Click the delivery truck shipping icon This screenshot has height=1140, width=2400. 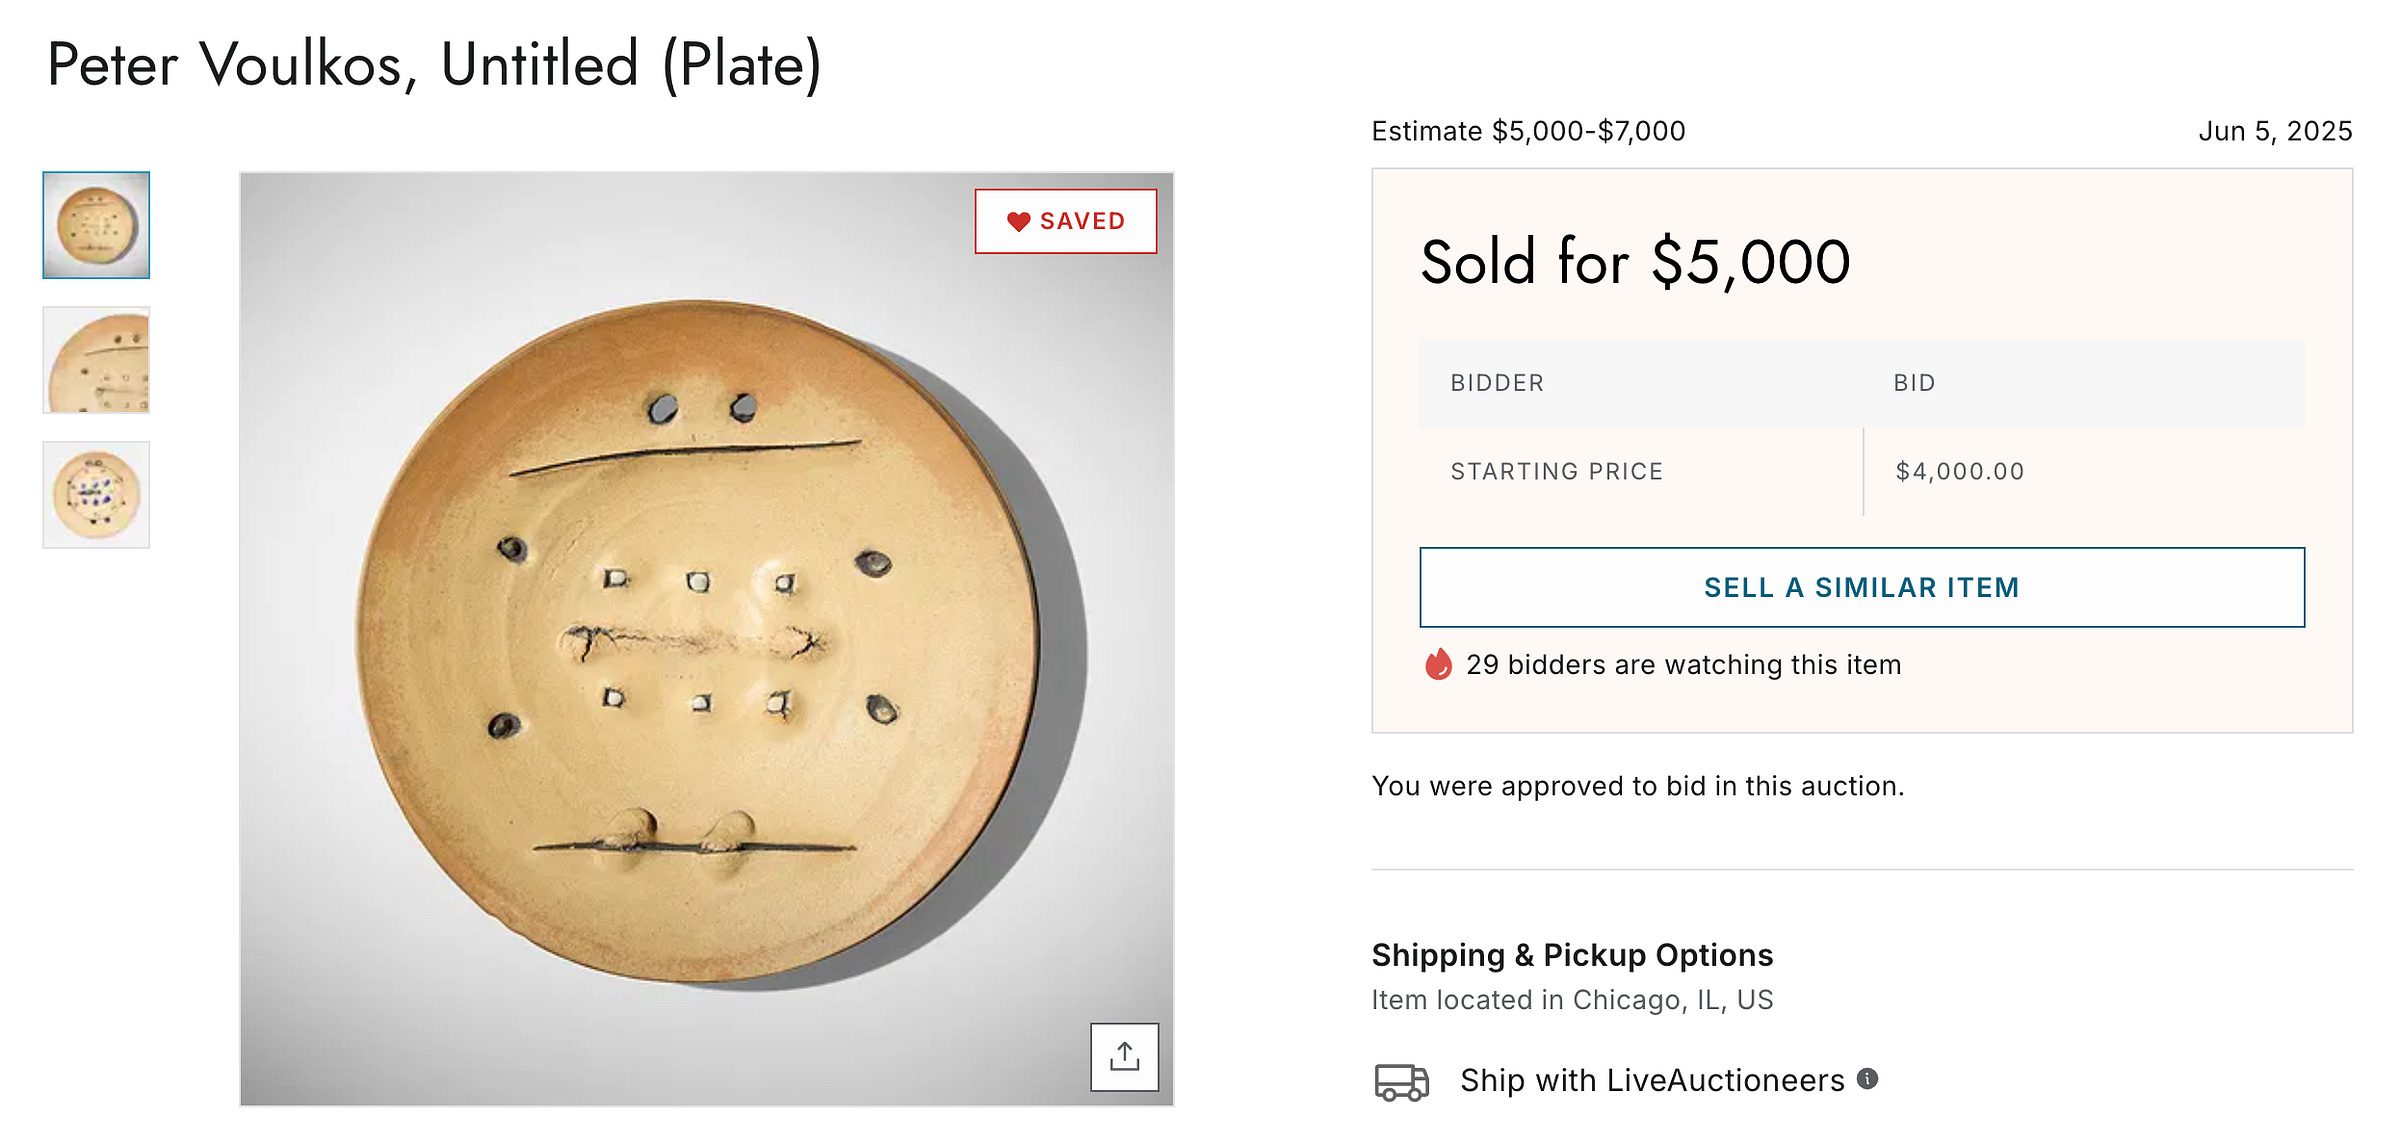pyautogui.click(x=1401, y=1081)
